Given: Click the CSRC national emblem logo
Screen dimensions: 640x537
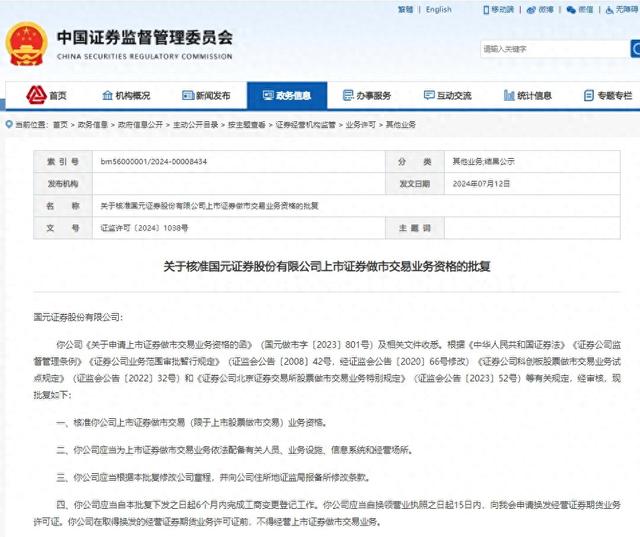Looking at the screenshot, I should [27, 44].
